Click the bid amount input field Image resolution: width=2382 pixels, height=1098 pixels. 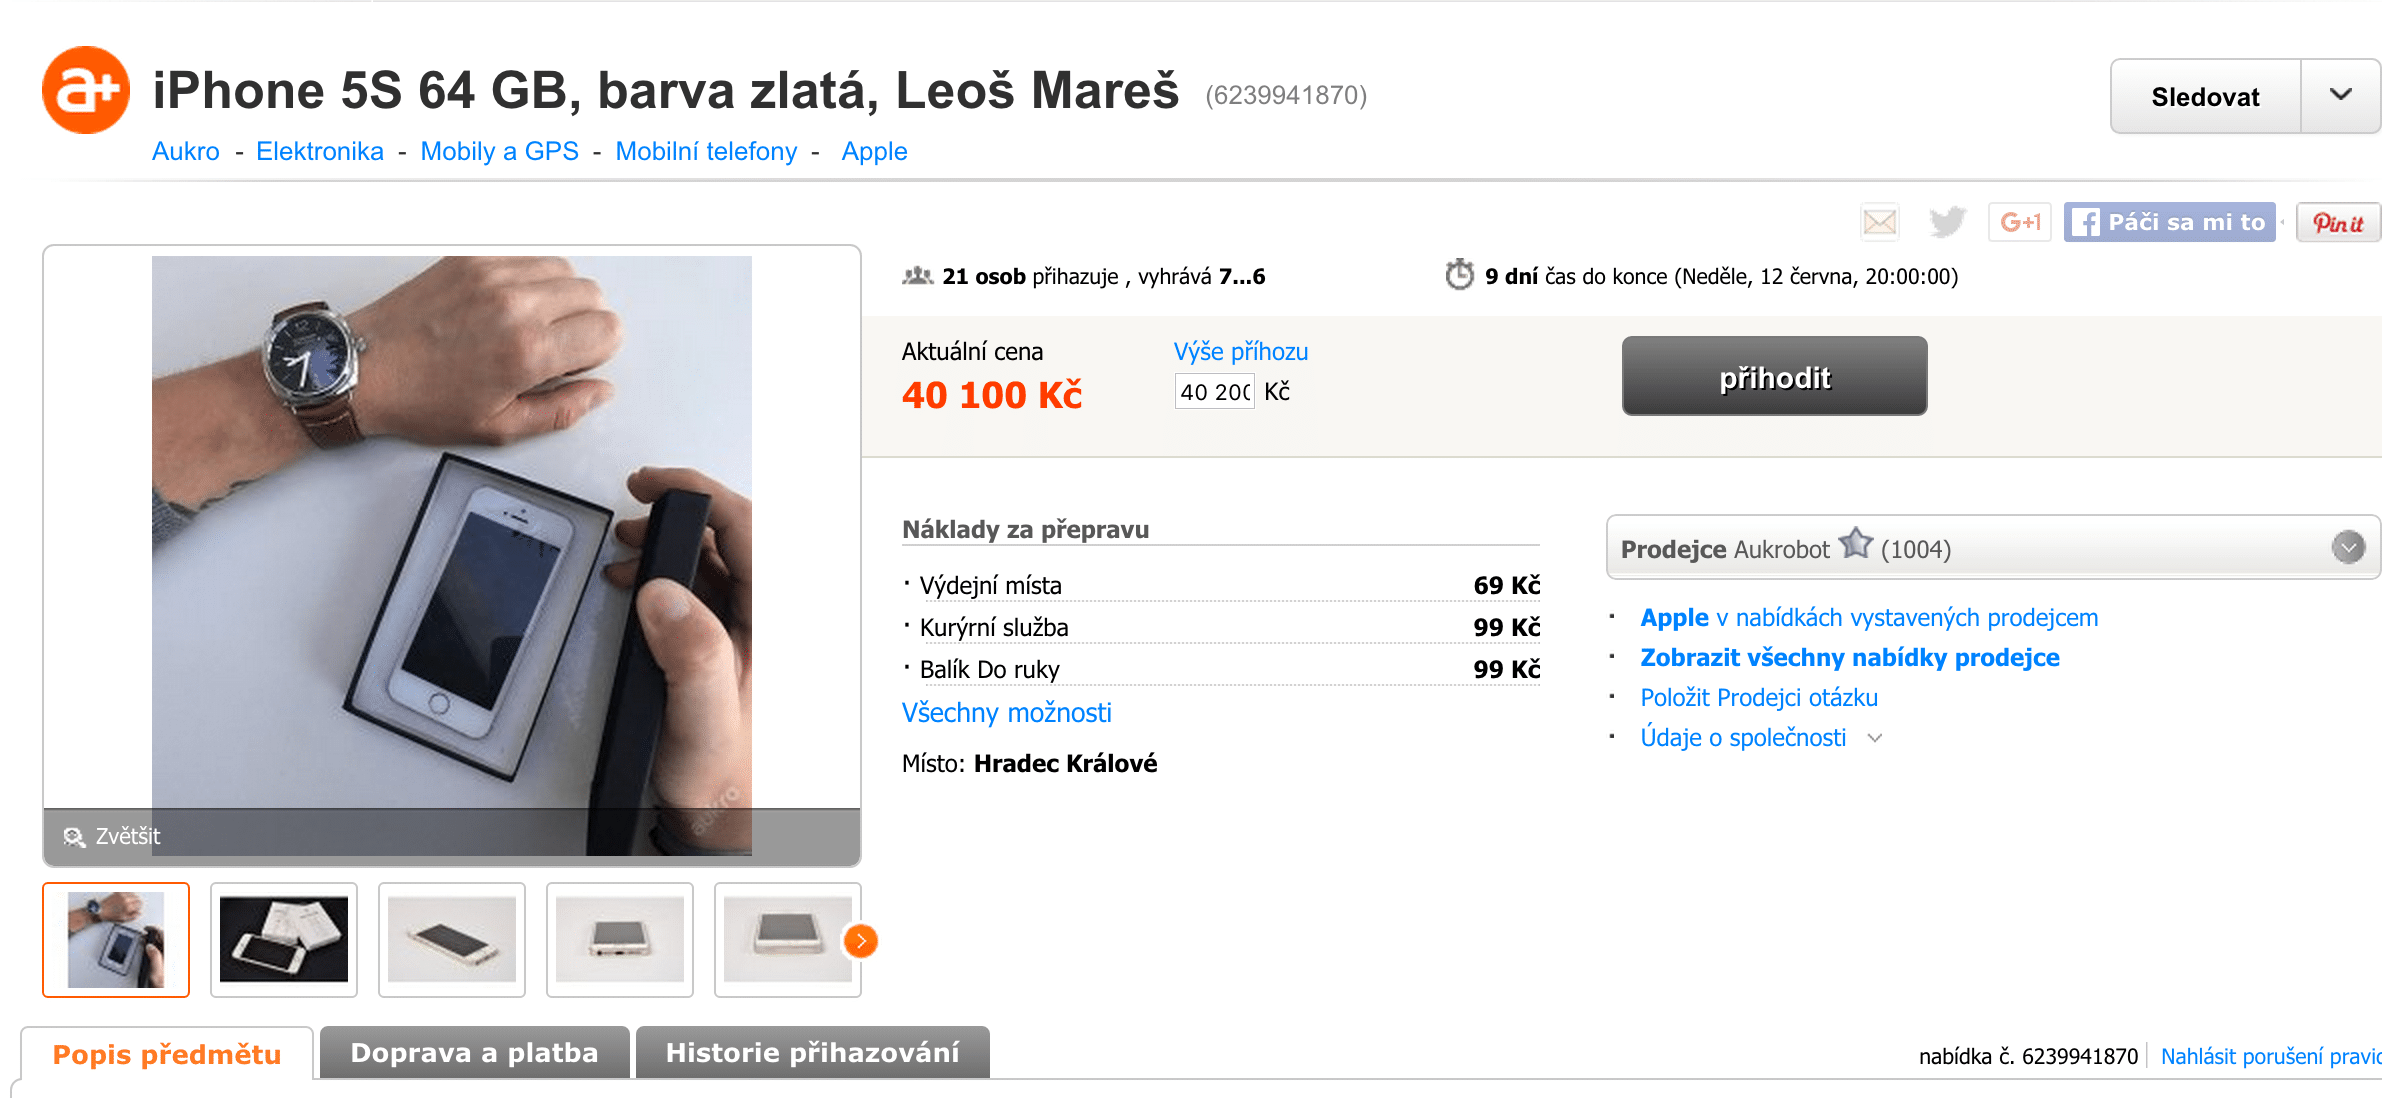coord(1214,392)
